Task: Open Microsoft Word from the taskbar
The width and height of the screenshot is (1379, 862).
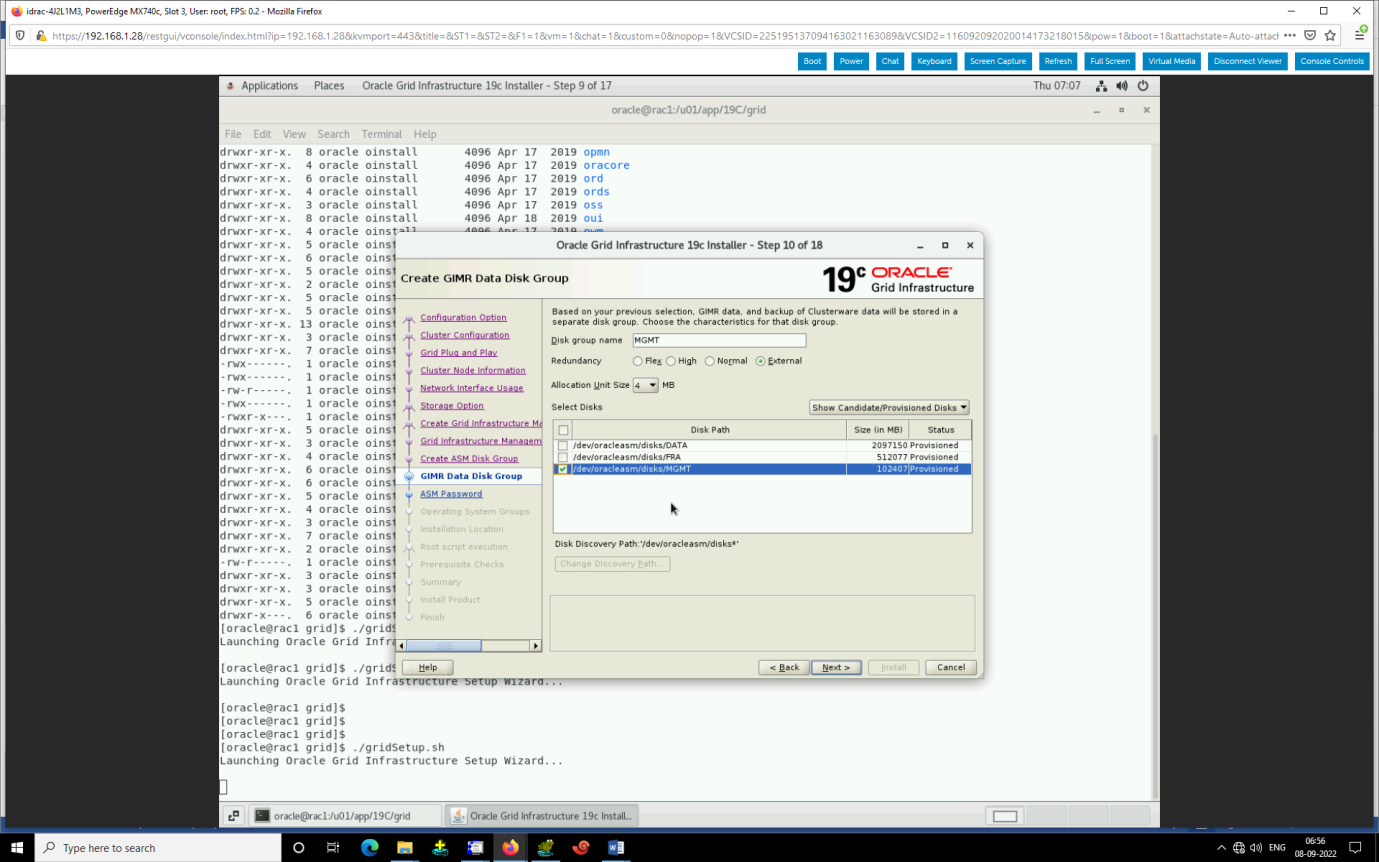Action: pyautogui.click(x=616, y=847)
